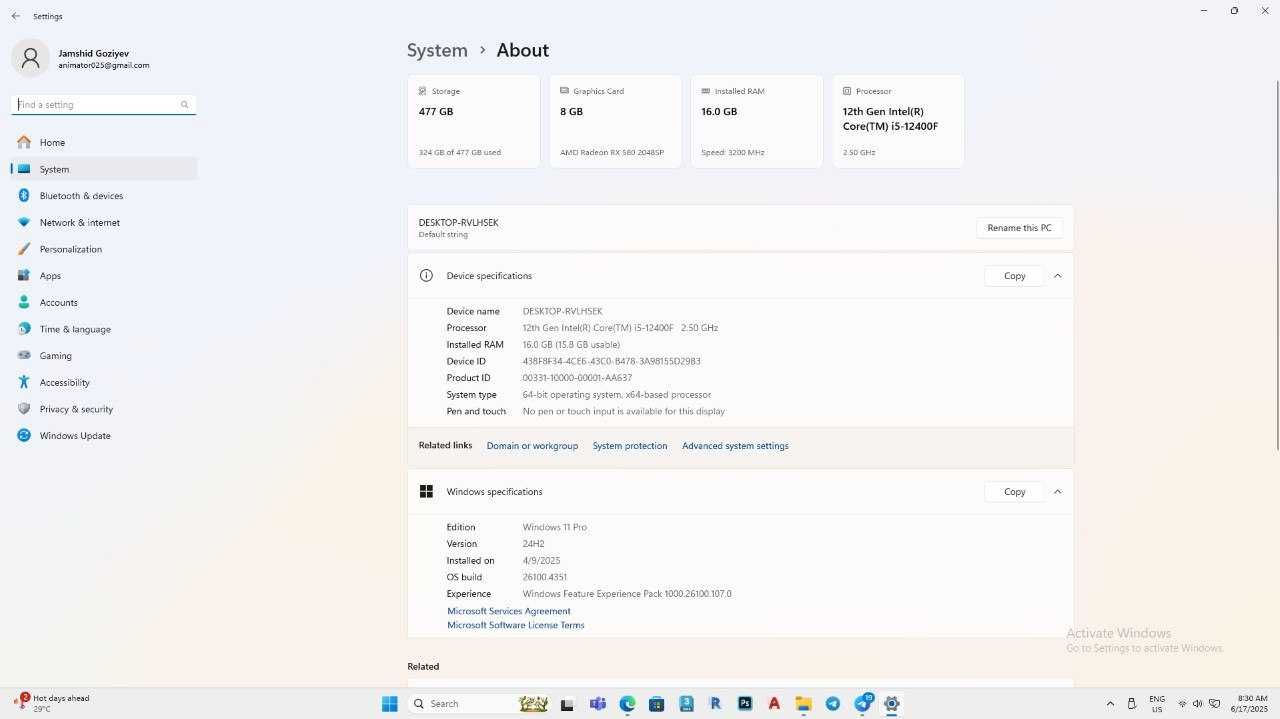Open Microsoft Services Agreement link
The image size is (1280, 719).
509,611
